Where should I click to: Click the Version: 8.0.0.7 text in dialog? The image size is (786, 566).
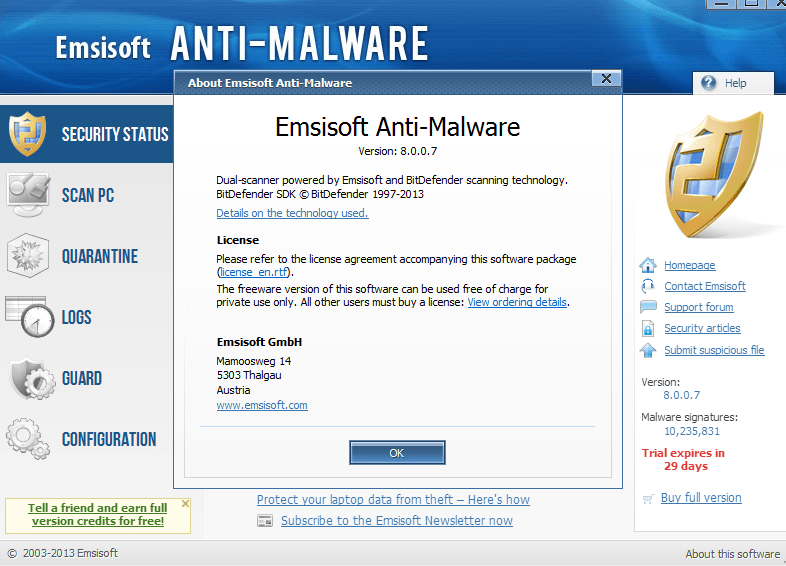tap(398, 151)
